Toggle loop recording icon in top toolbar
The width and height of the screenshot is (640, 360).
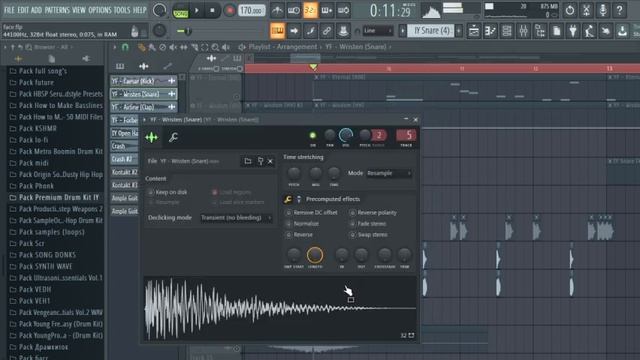pos(344,11)
